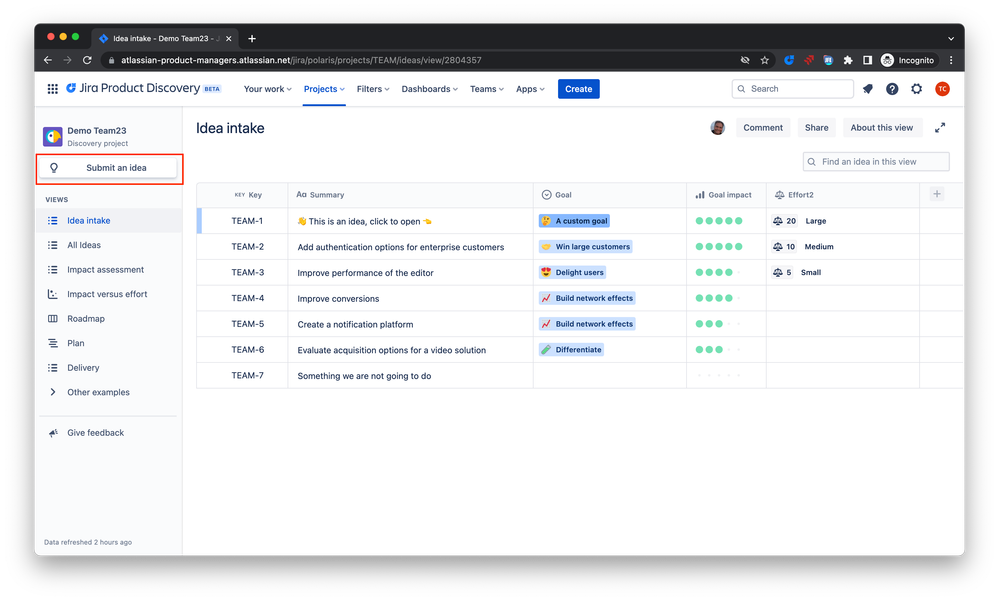This screenshot has height=601, width=999.
Task: Click the Effort2 value 20 Large
Action: tap(799, 221)
